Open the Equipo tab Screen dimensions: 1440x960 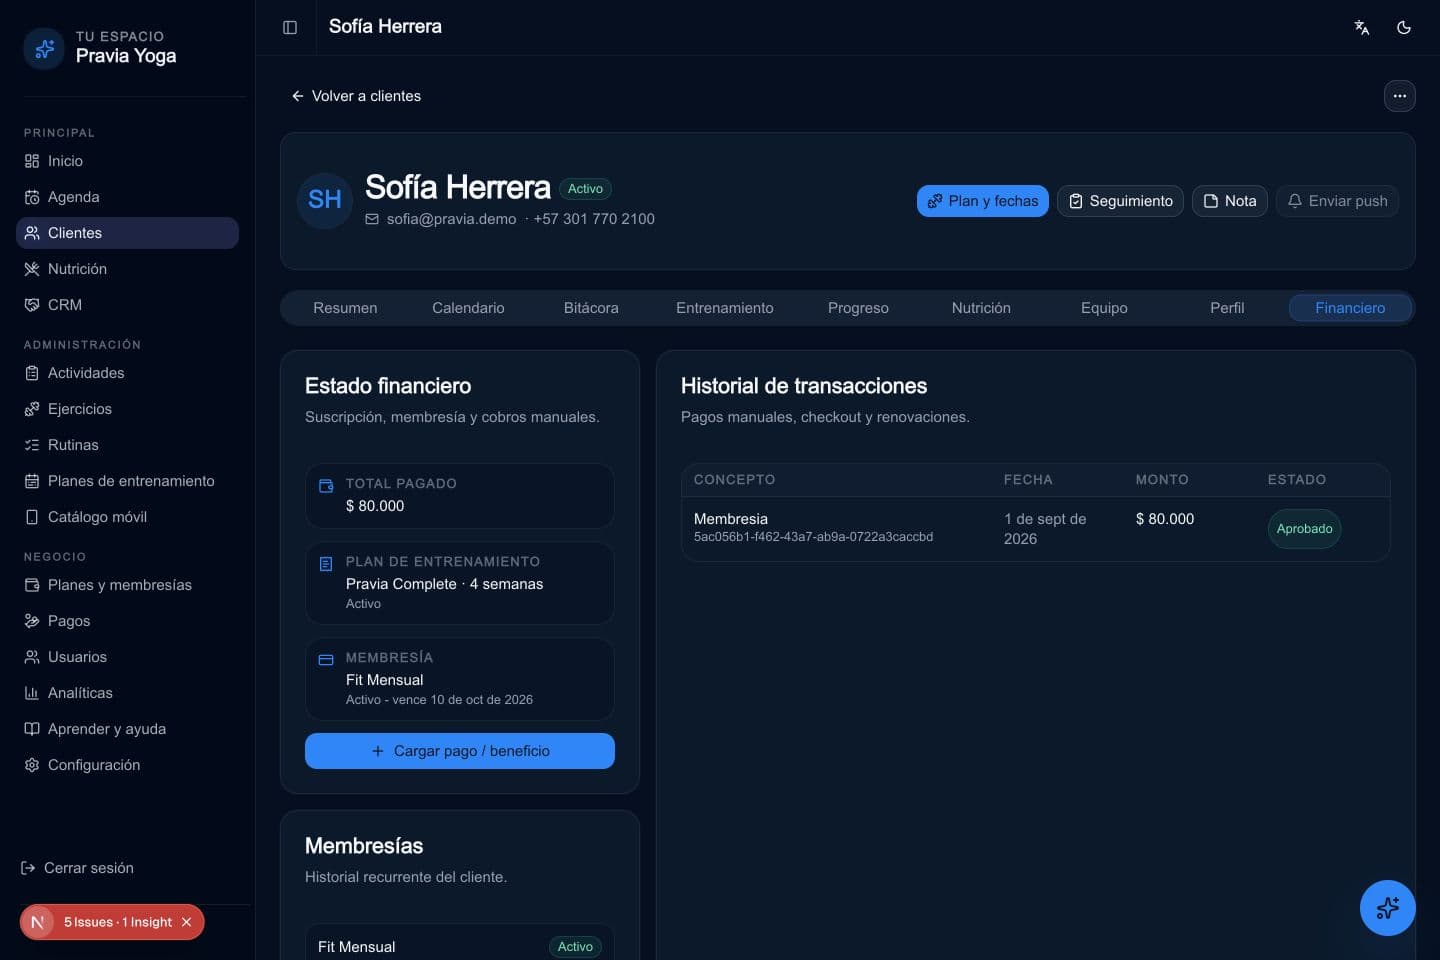pos(1104,308)
